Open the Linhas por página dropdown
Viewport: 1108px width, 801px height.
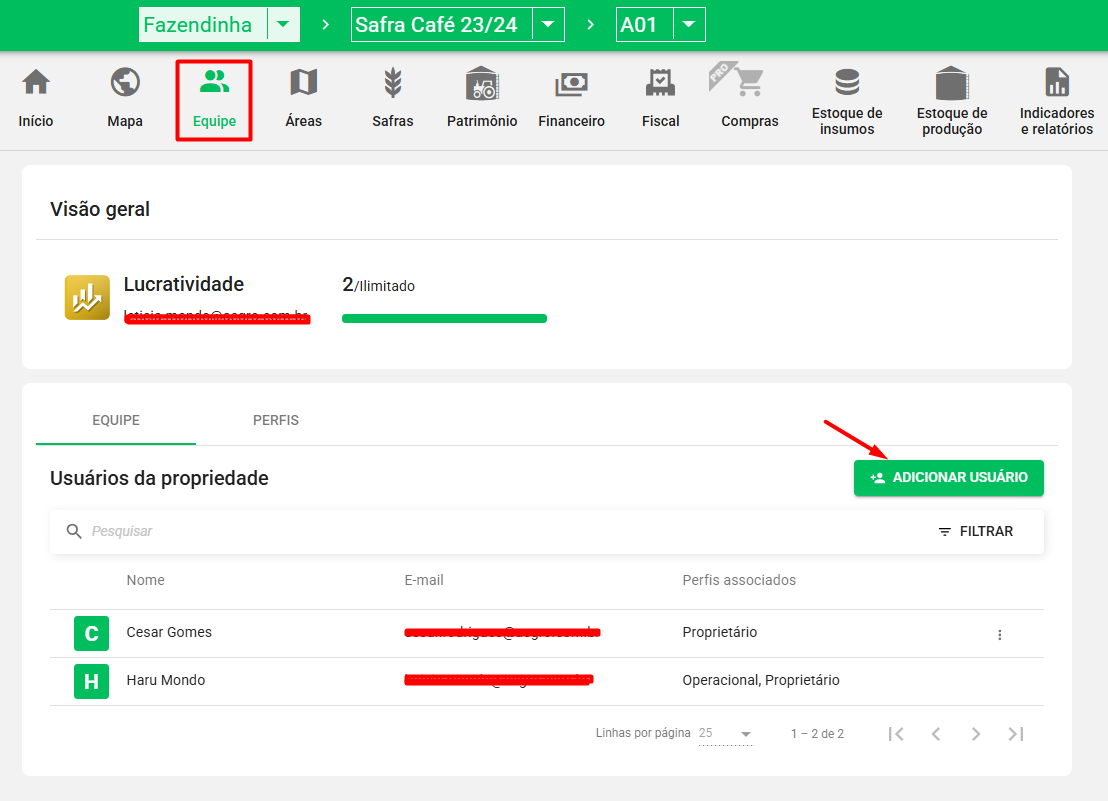coord(727,734)
